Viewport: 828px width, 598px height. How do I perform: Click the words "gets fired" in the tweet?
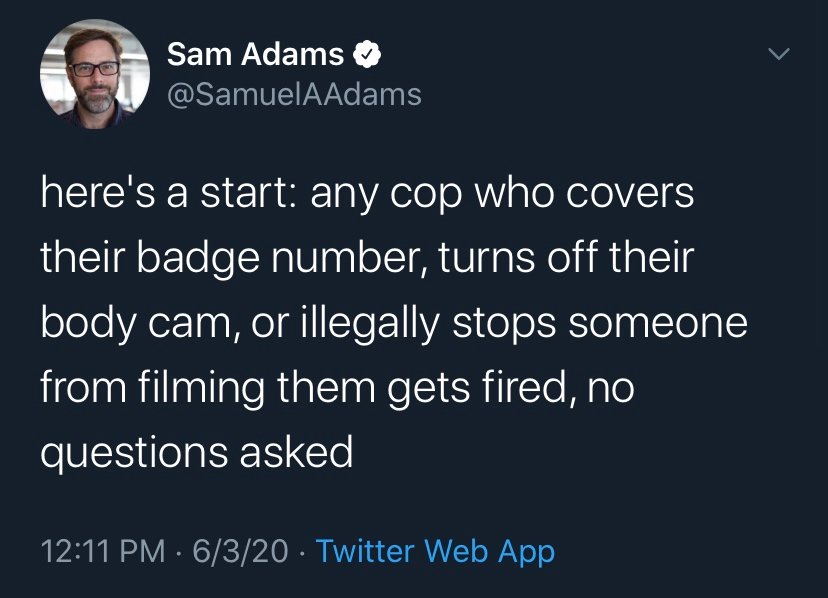[481, 389]
